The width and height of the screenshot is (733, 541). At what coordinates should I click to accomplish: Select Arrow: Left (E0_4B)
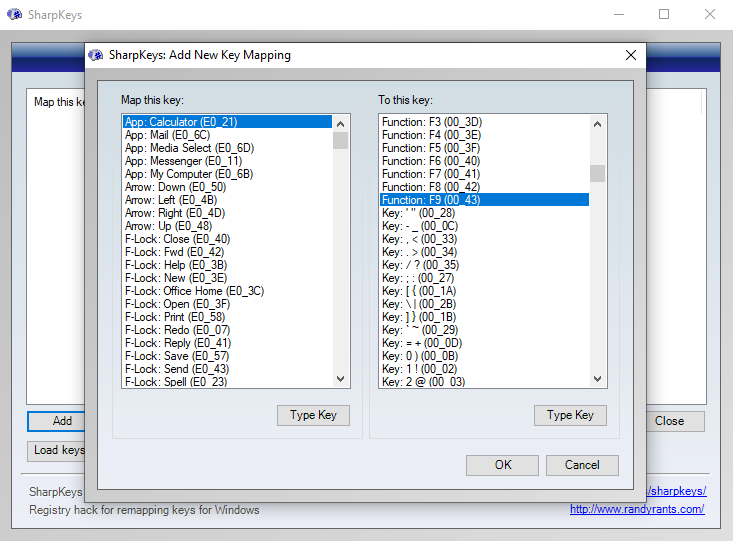(x=228, y=200)
